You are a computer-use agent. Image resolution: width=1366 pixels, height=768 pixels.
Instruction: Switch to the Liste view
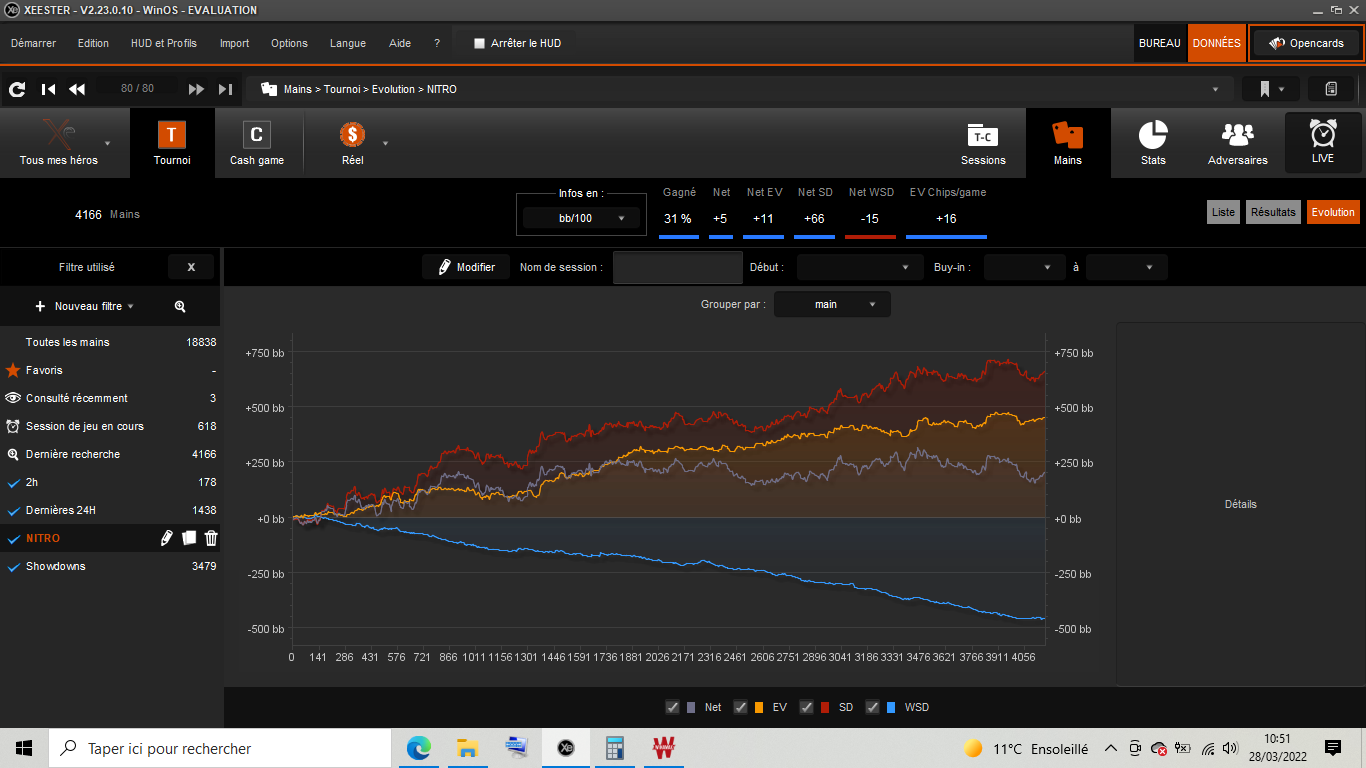1223,212
